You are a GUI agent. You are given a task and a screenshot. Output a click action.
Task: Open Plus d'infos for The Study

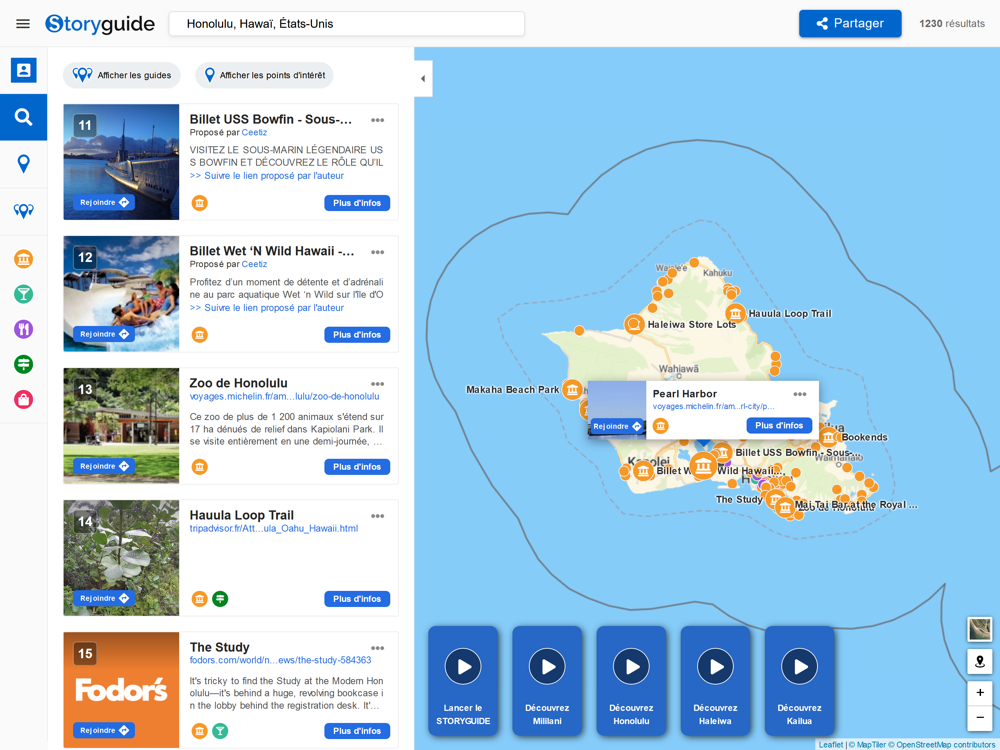click(357, 731)
